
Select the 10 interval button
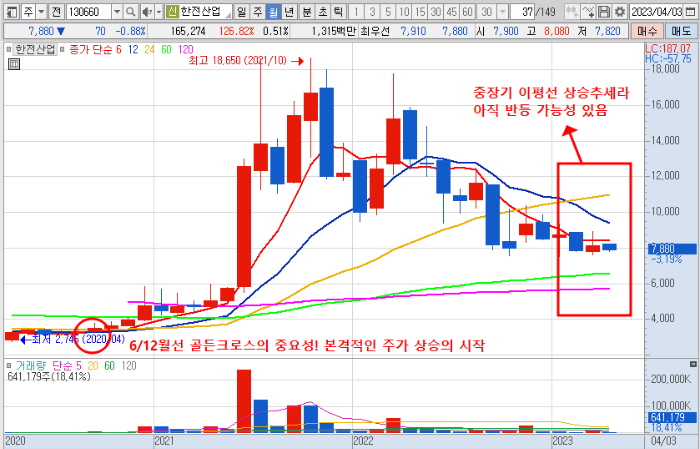tap(404, 12)
